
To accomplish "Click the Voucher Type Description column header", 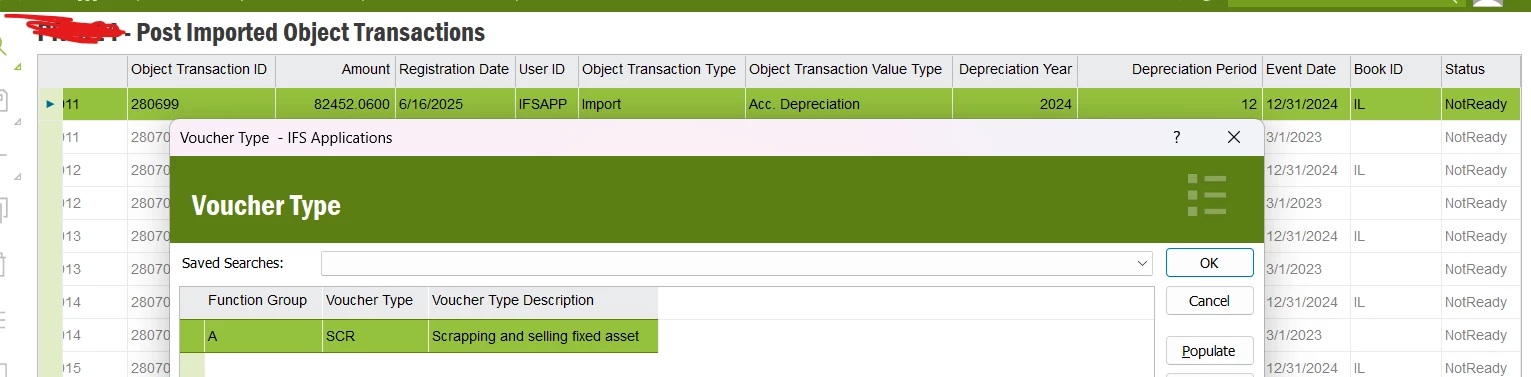I will point(543,301).
